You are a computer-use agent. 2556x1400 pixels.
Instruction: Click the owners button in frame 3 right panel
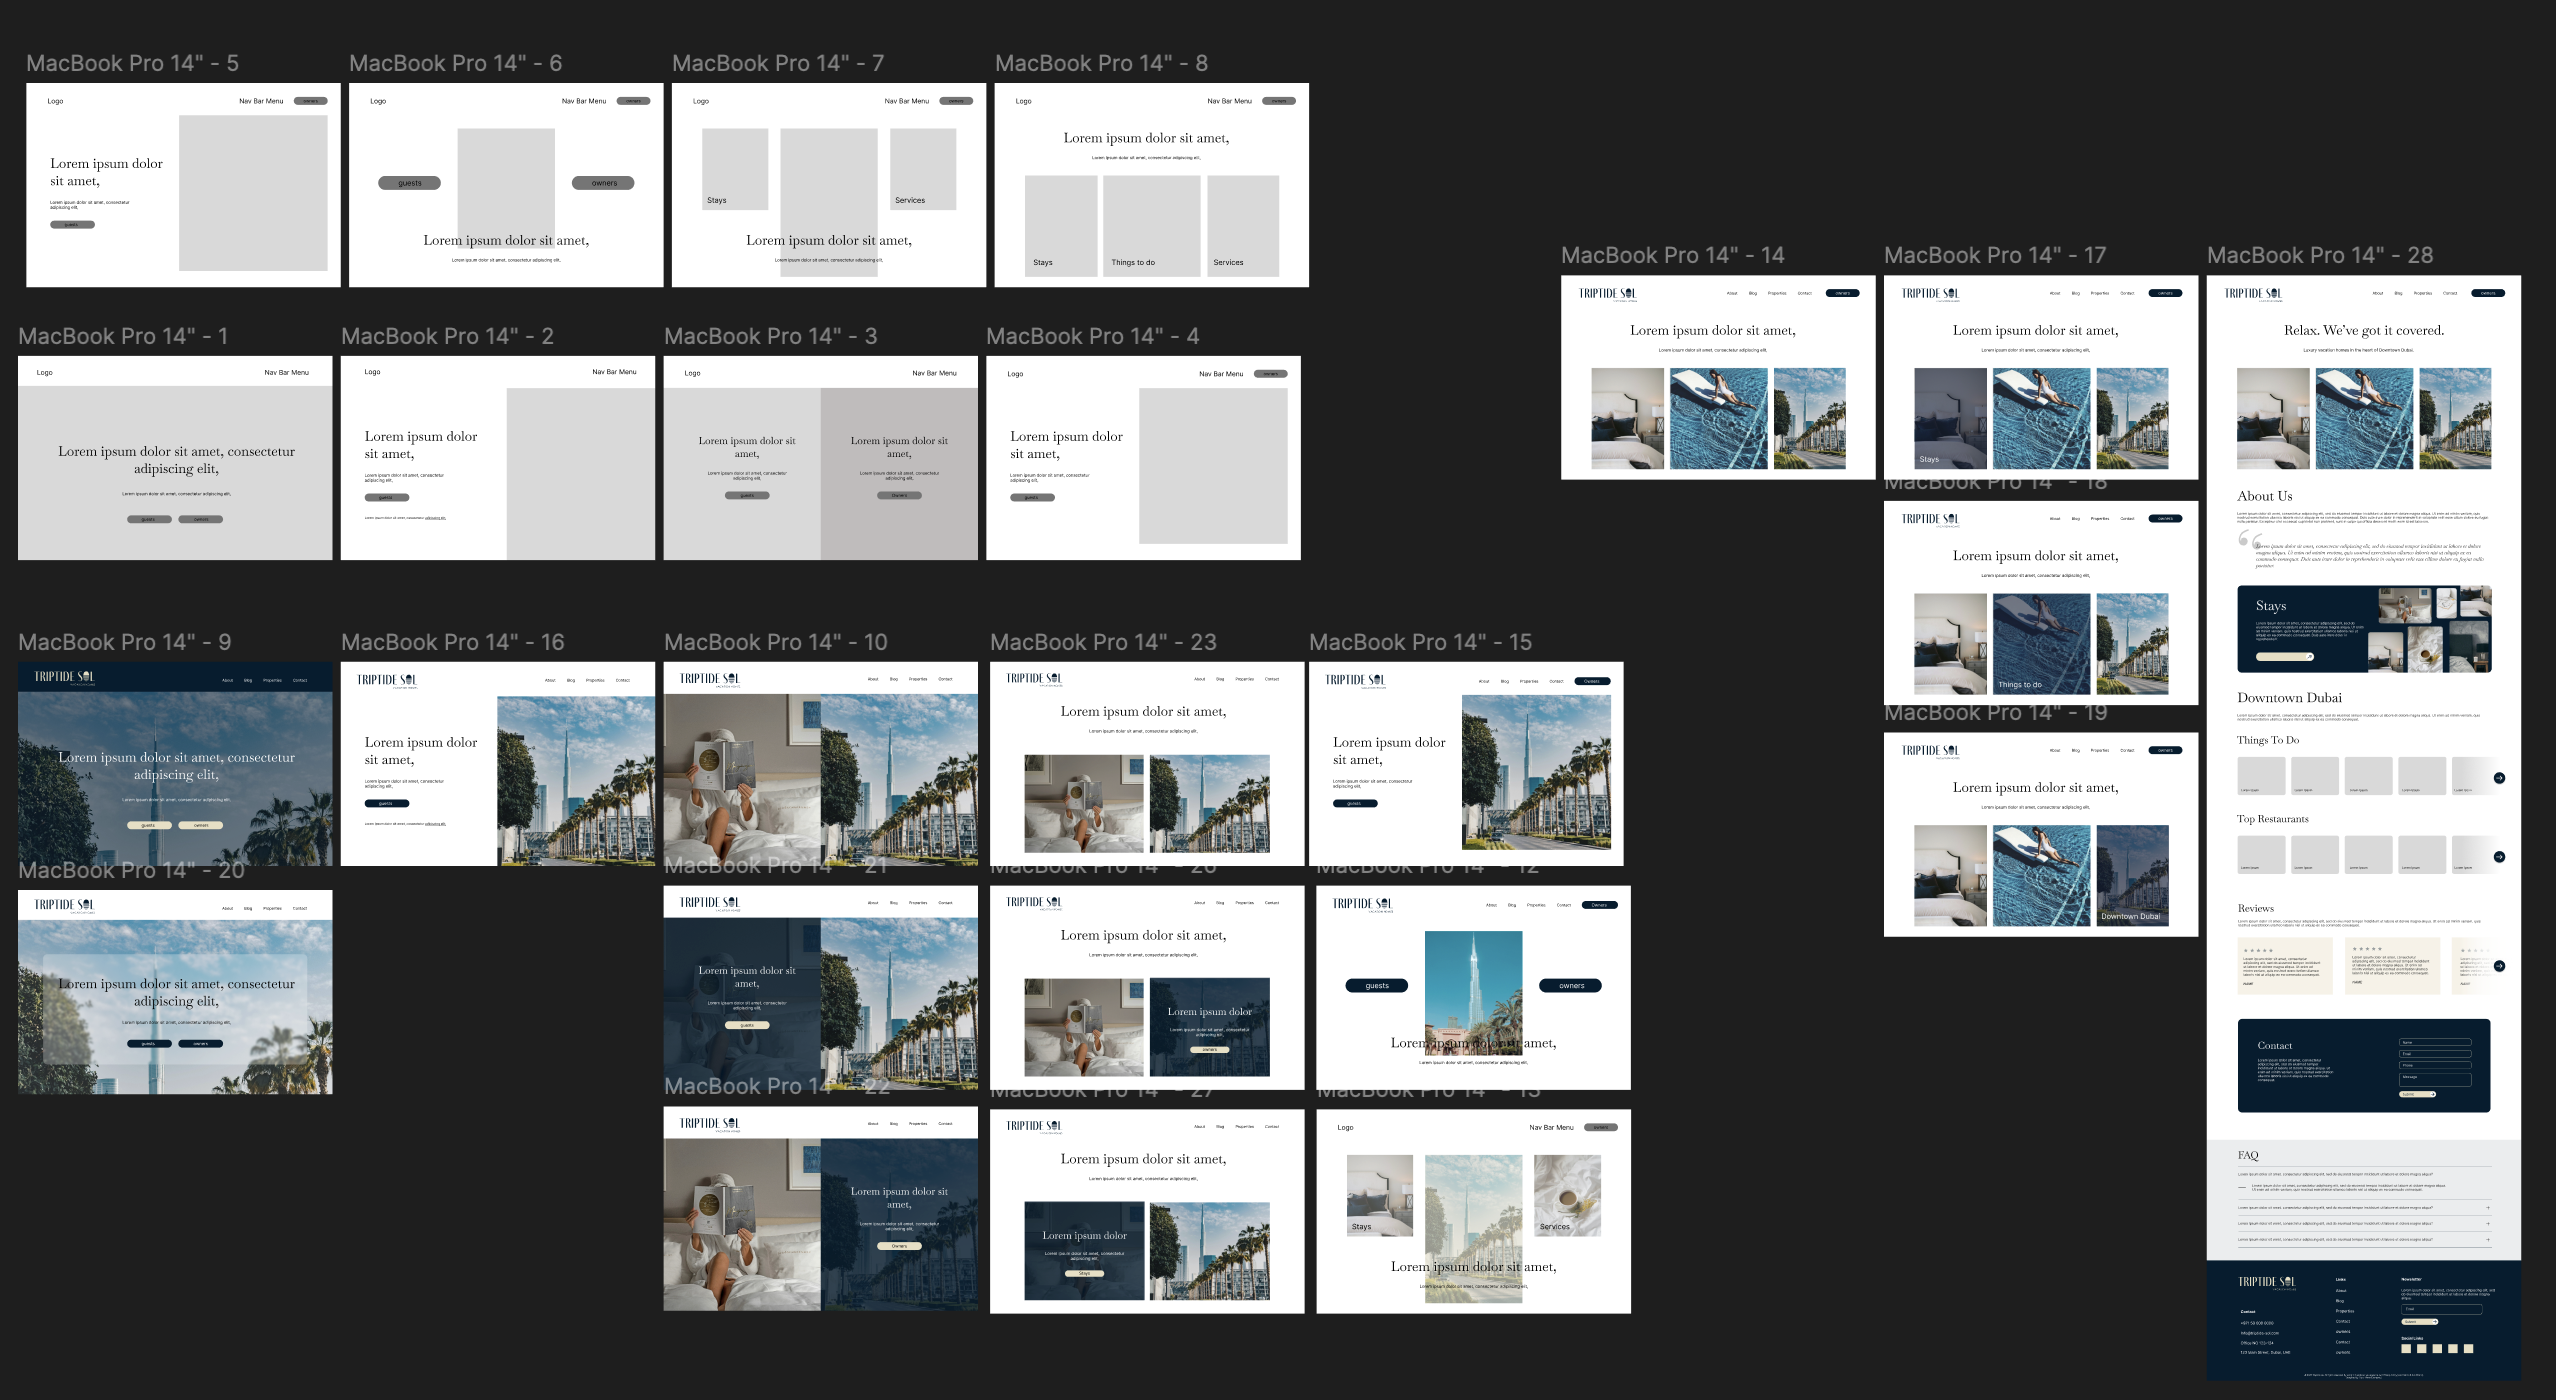coord(900,495)
